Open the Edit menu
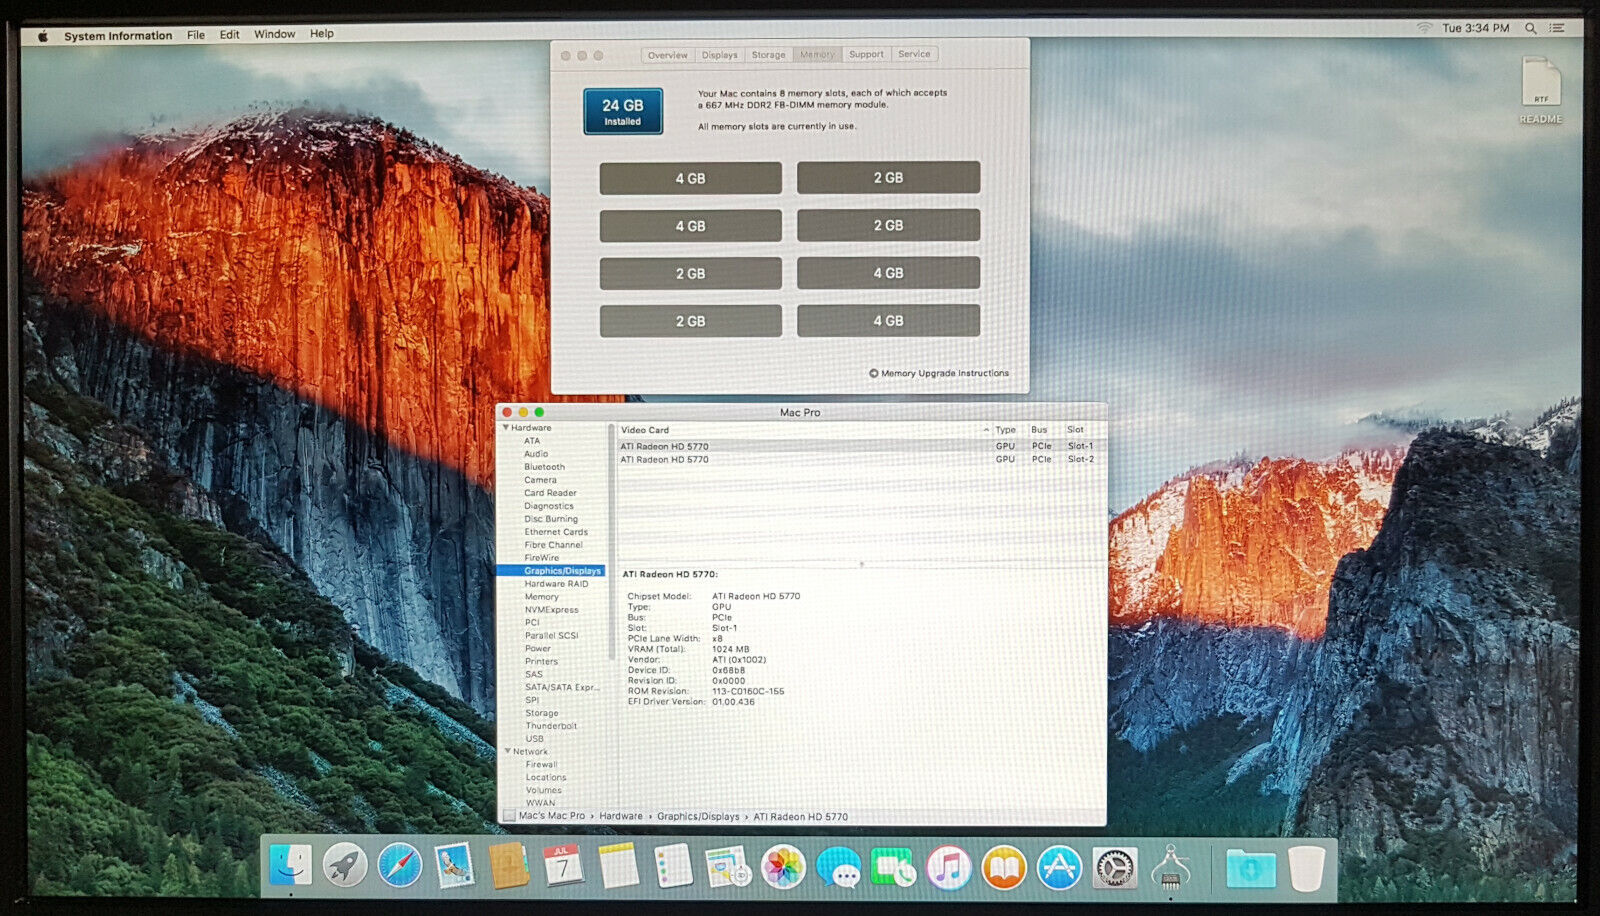 click(230, 34)
